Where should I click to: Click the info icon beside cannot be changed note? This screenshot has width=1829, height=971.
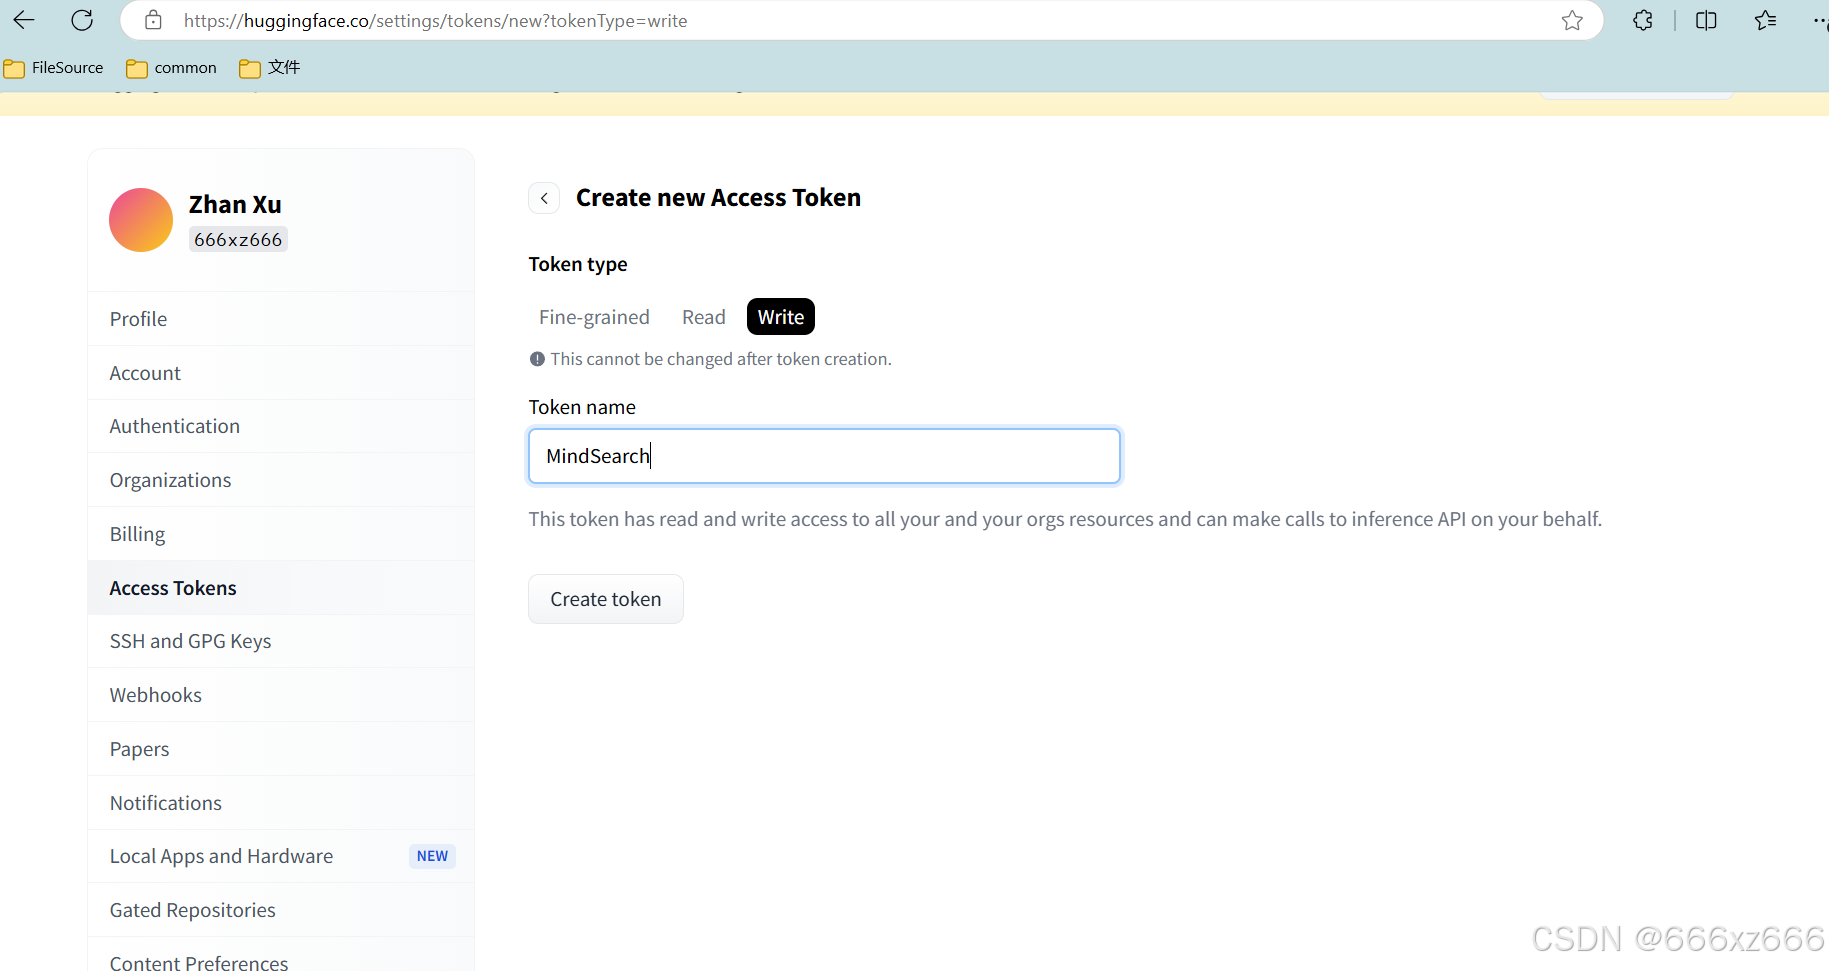click(x=537, y=359)
